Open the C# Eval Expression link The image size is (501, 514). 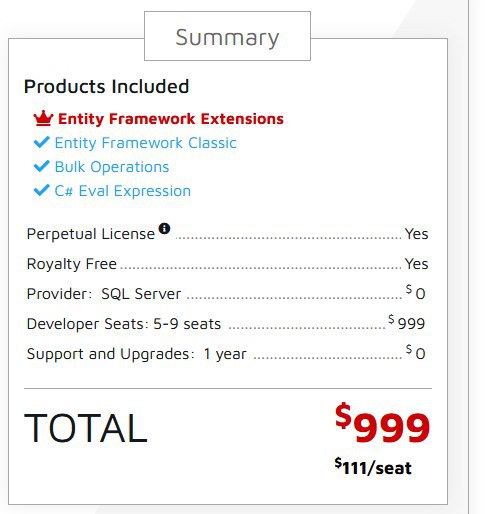tap(123, 191)
